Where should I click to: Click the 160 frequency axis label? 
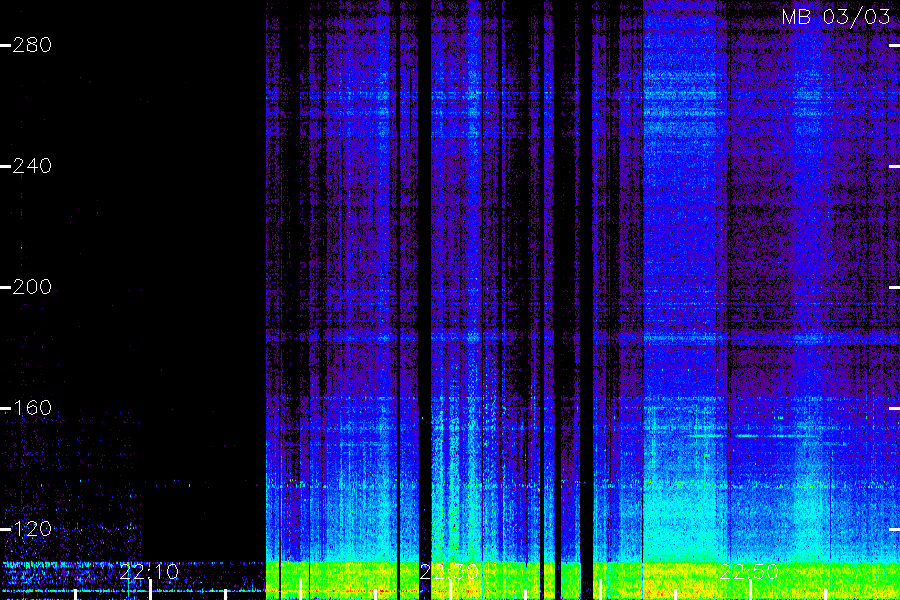coord(32,408)
